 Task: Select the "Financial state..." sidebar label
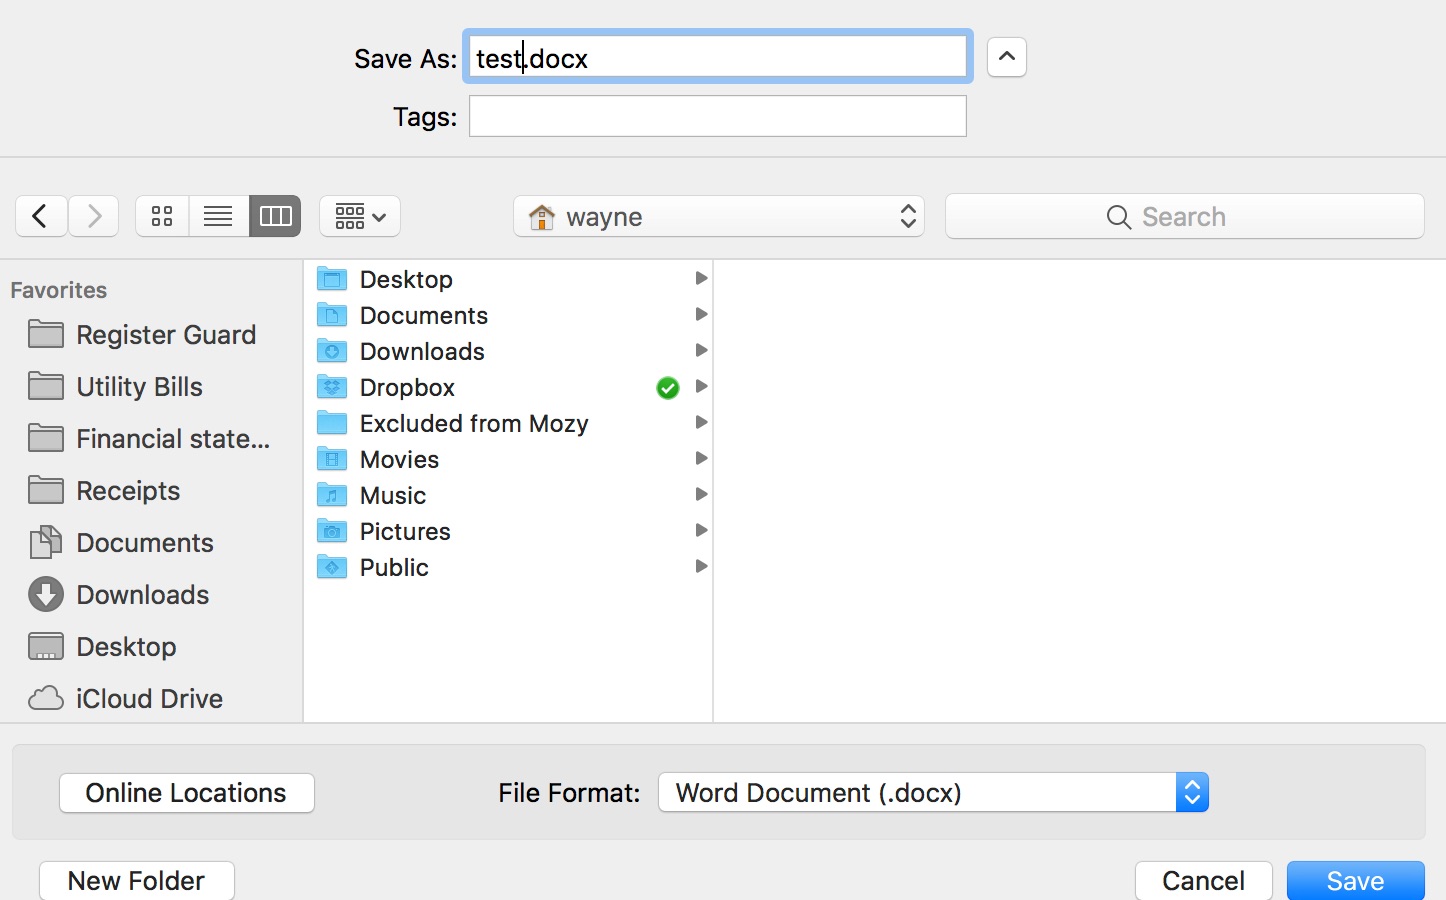point(173,439)
